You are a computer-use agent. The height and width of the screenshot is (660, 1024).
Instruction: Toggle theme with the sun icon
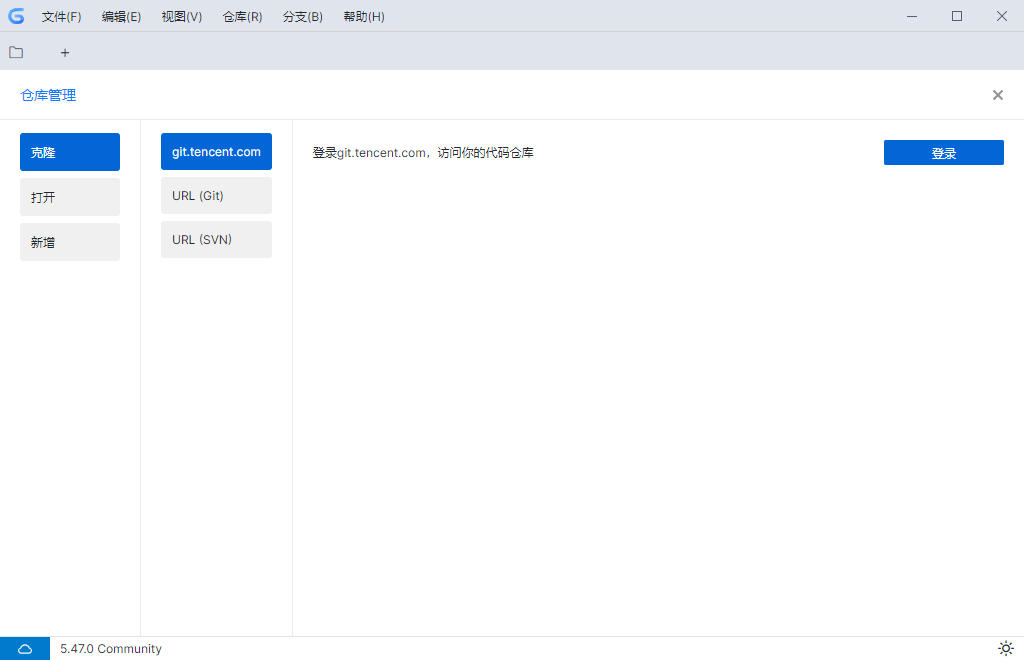pos(1006,648)
